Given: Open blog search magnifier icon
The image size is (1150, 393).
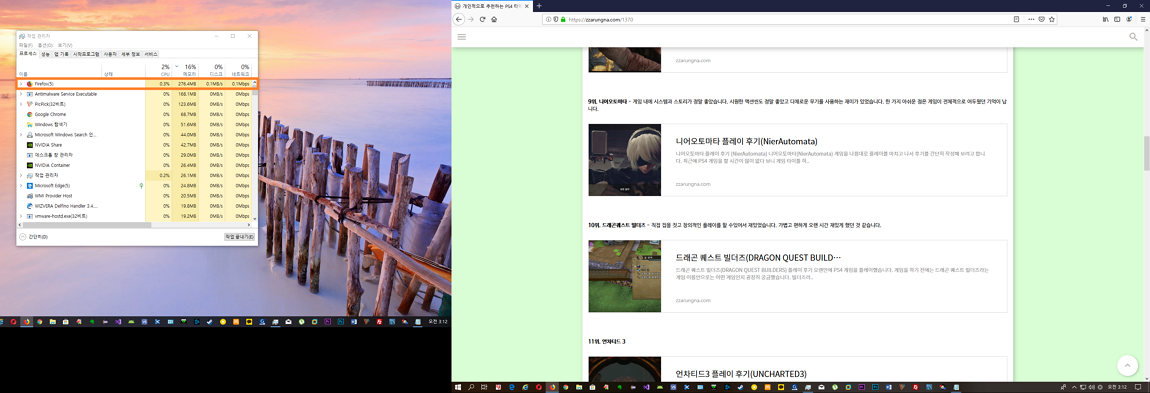Looking at the screenshot, I should (x=1134, y=36).
